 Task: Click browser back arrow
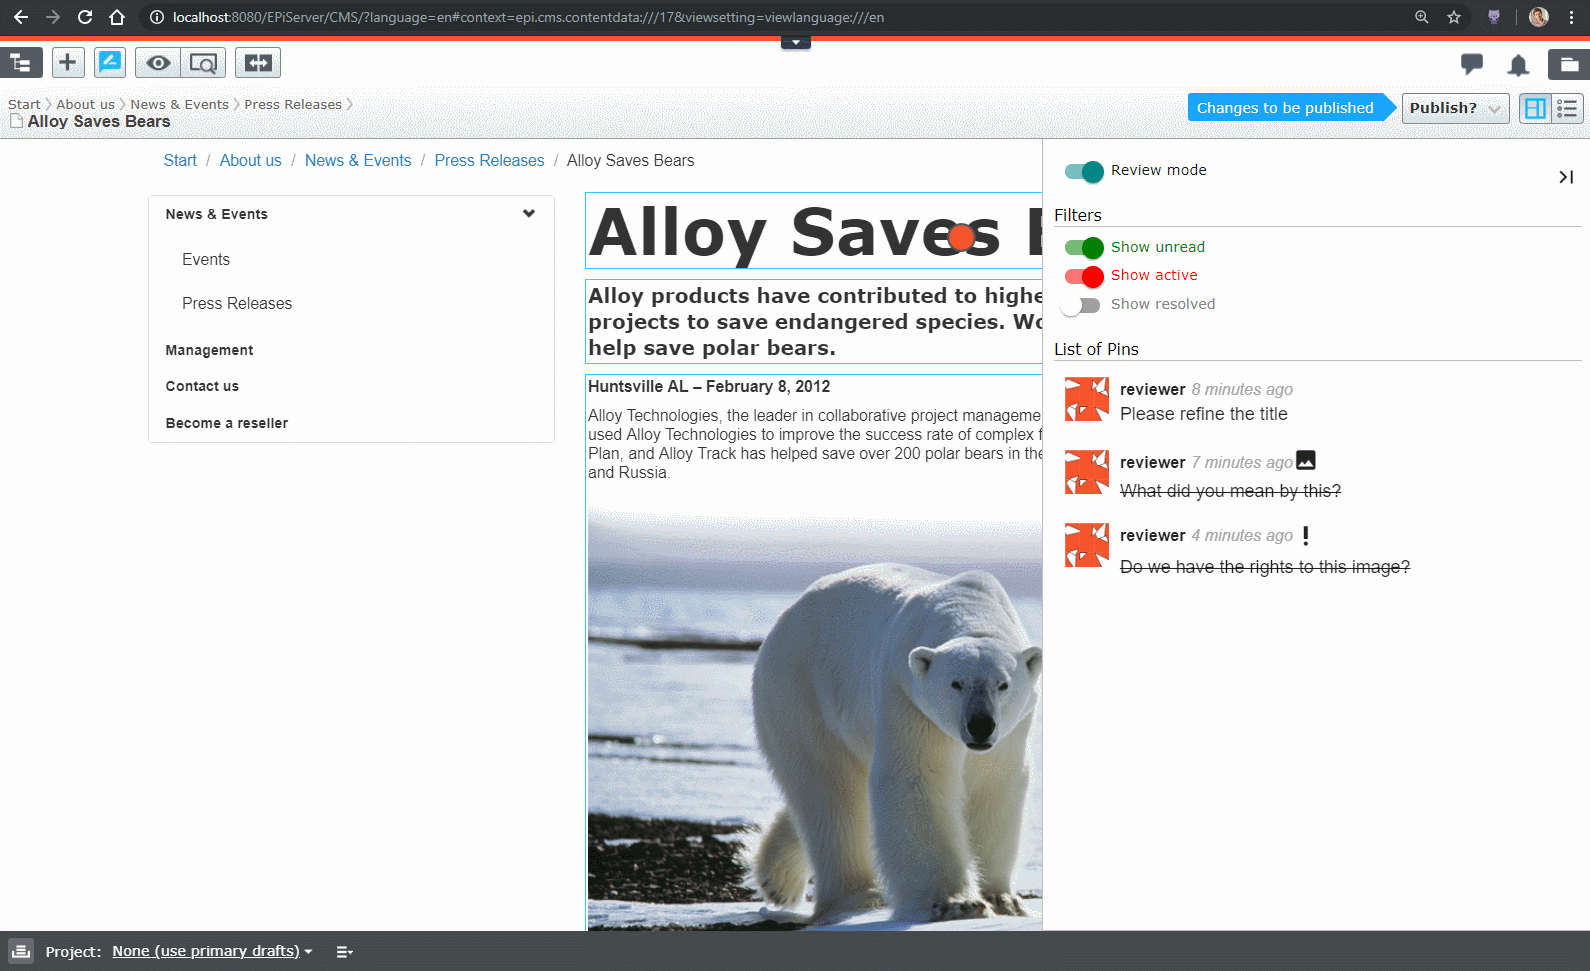(x=21, y=17)
